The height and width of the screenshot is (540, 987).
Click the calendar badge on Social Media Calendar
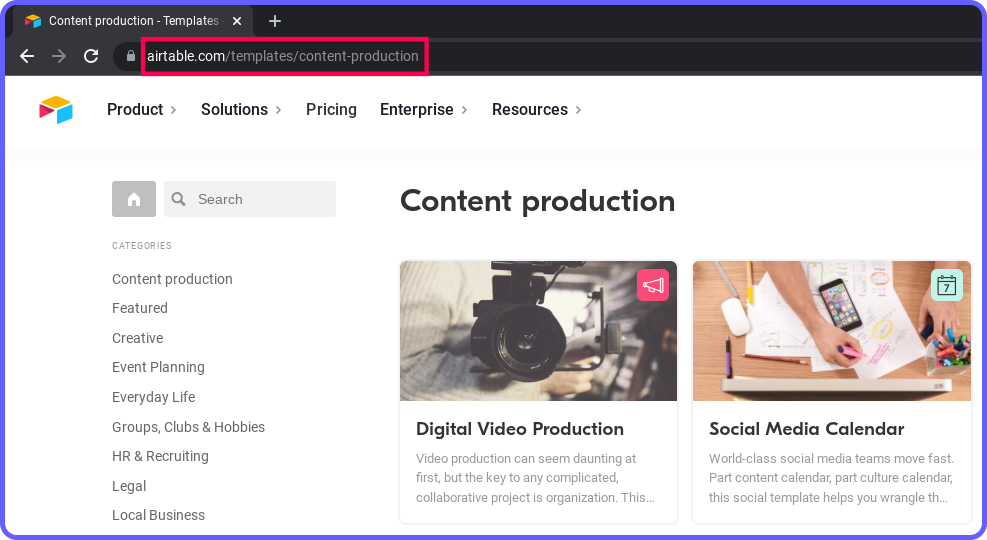tap(947, 285)
